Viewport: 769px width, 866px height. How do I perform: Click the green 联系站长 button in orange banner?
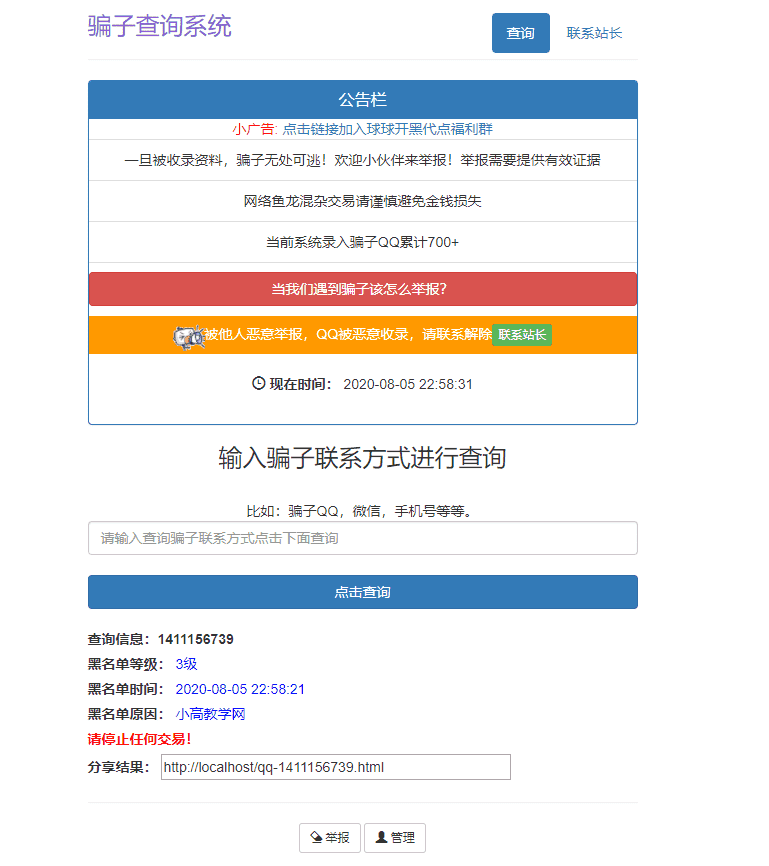[522, 335]
